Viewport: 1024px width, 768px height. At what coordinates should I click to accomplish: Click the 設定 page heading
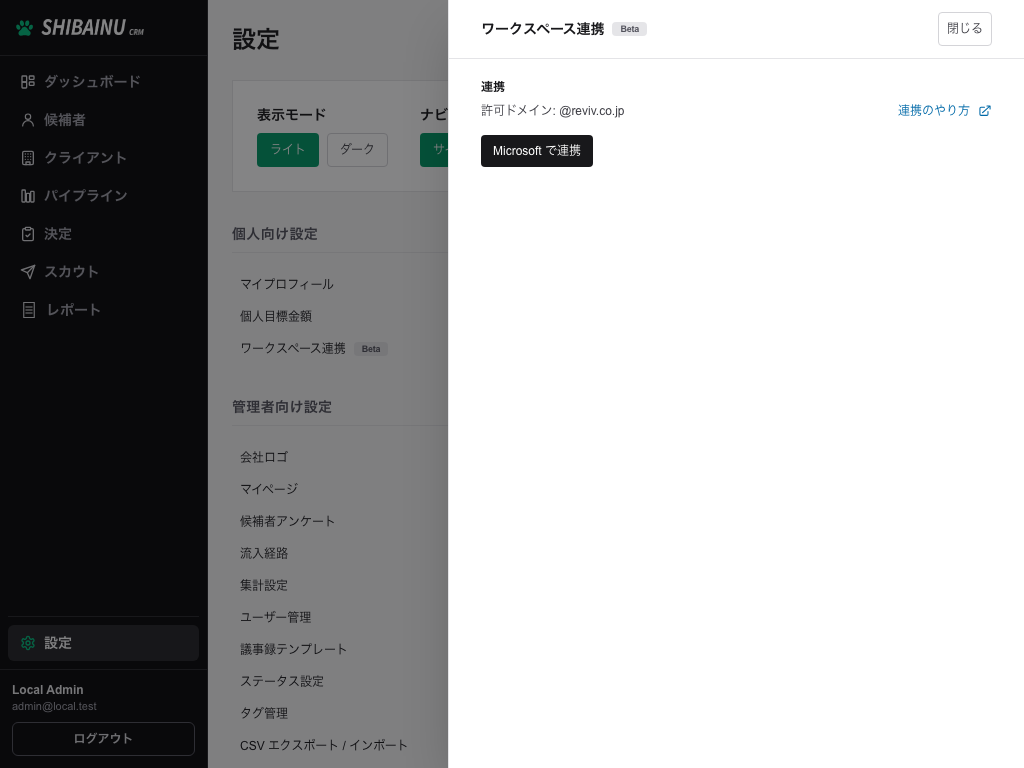coord(256,39)
